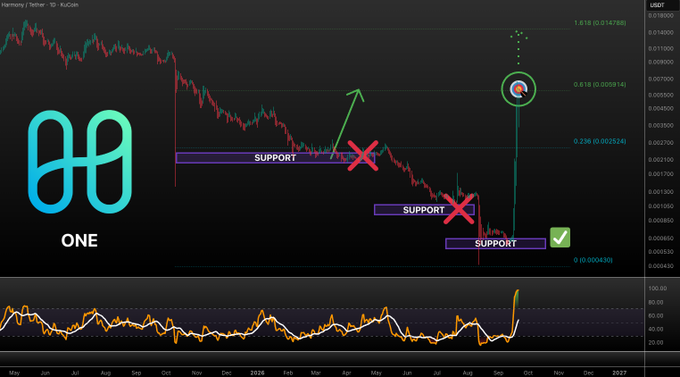Click 0.009000 on the price axis

click(x=661, y=62)
